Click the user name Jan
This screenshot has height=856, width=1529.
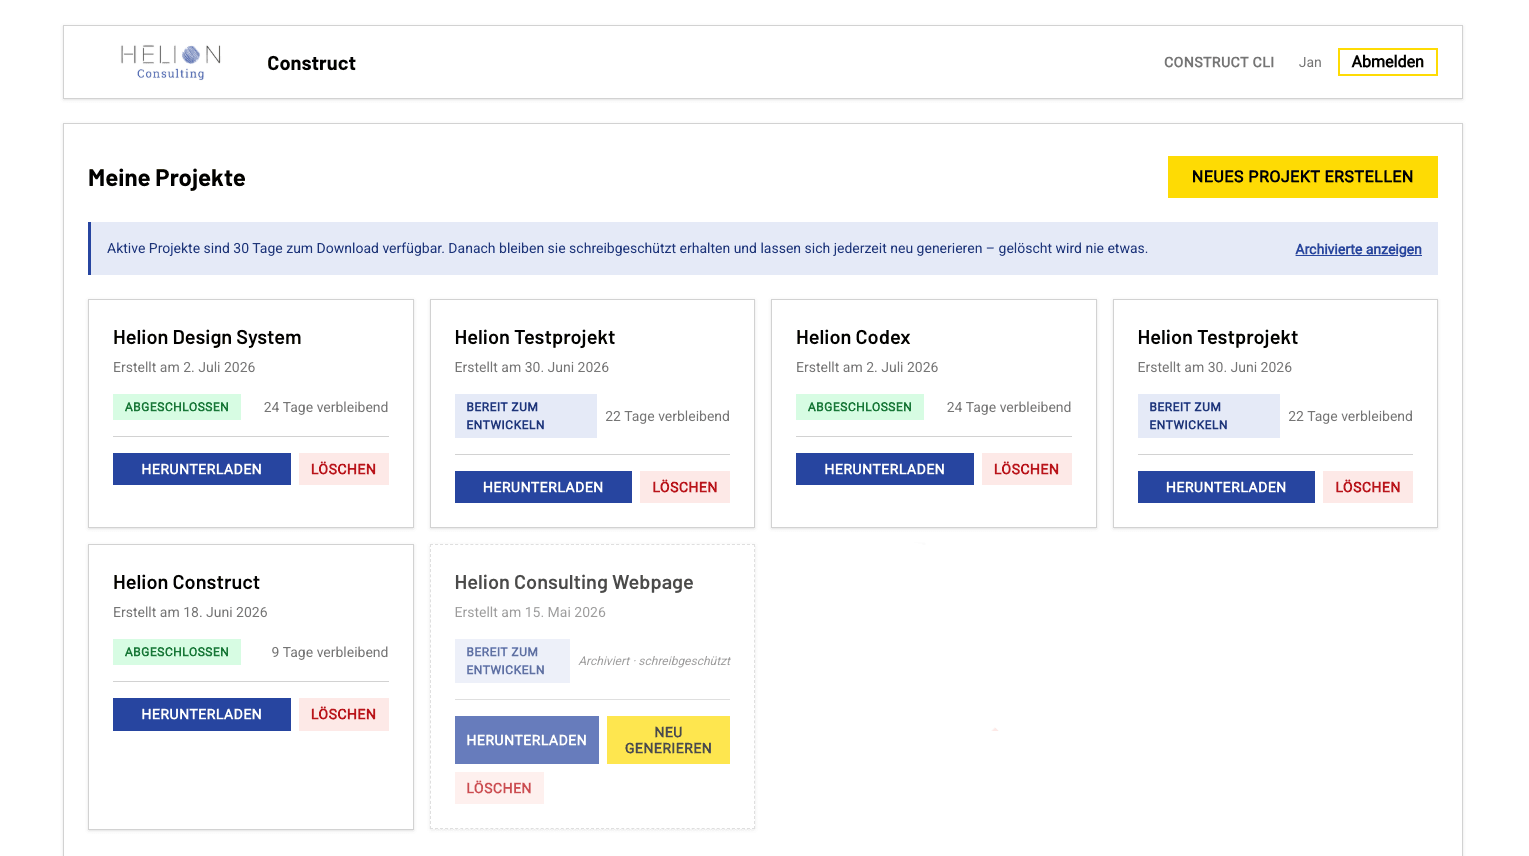click(x=1310, y=62)
